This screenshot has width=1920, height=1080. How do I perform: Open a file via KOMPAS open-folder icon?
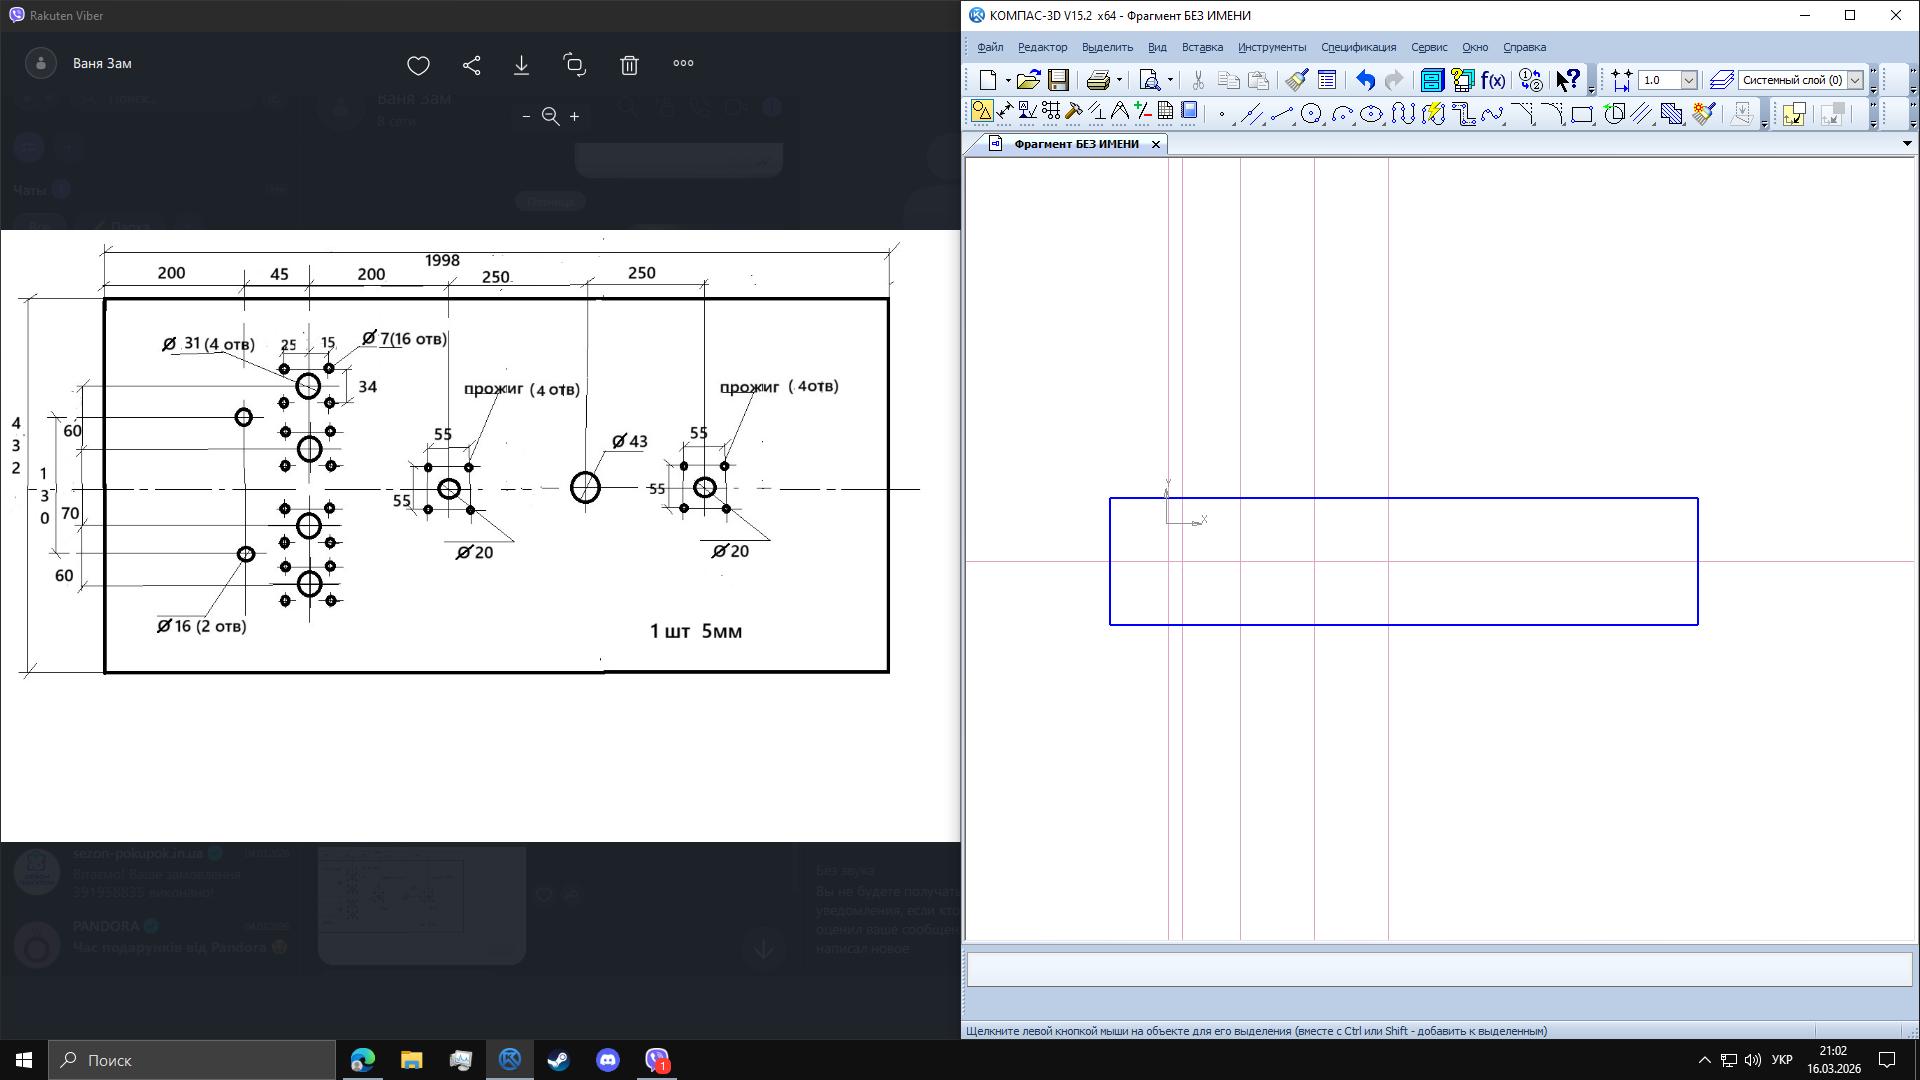1028,80
